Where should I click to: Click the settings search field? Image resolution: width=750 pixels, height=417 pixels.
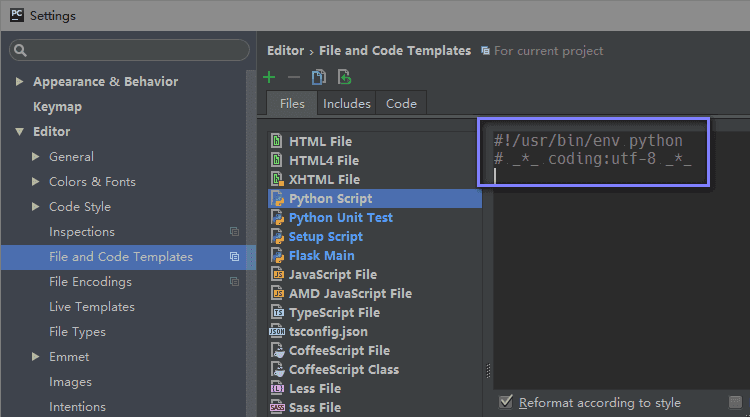tap(130, 50)
